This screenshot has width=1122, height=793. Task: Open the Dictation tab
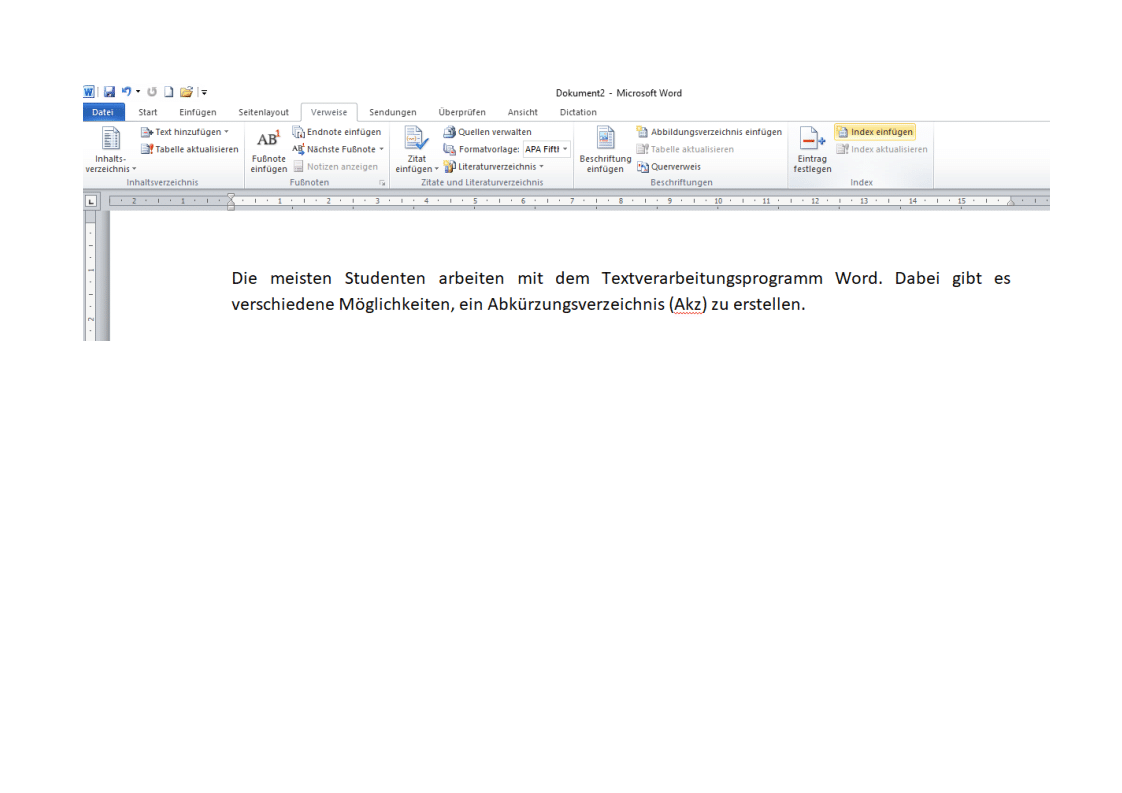[x=578, y=112]
